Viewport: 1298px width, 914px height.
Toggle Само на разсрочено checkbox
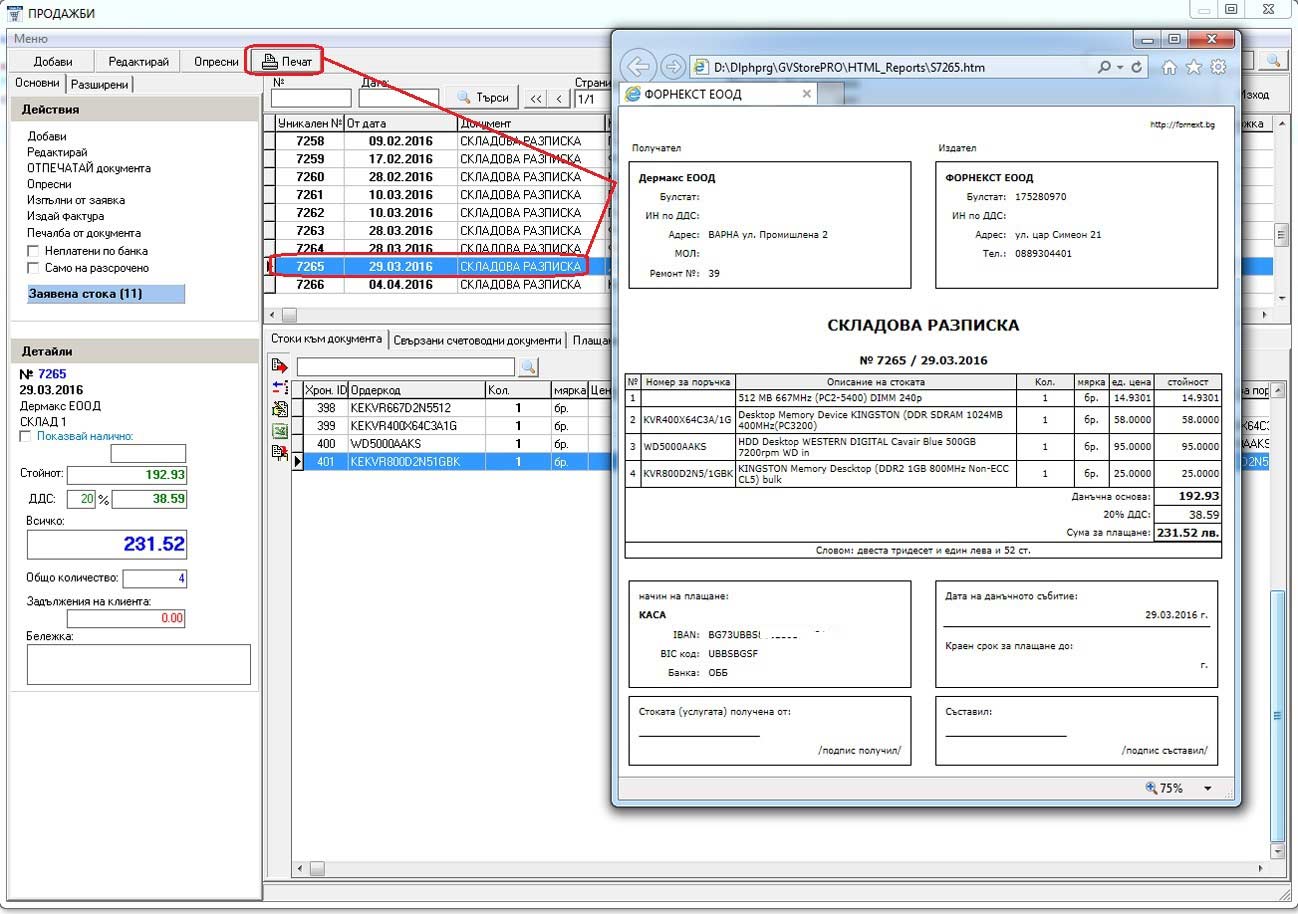tap(34, 268)
